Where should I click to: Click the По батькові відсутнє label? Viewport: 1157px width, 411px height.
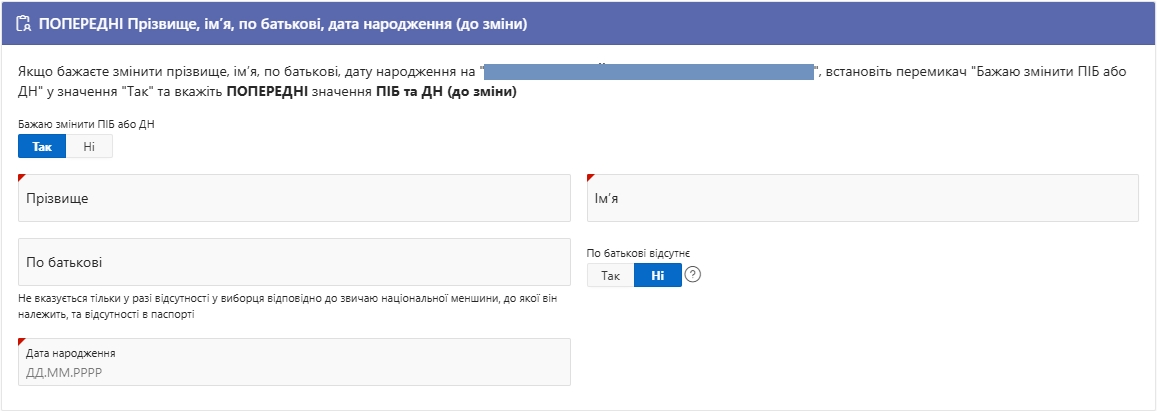(638, 253)
